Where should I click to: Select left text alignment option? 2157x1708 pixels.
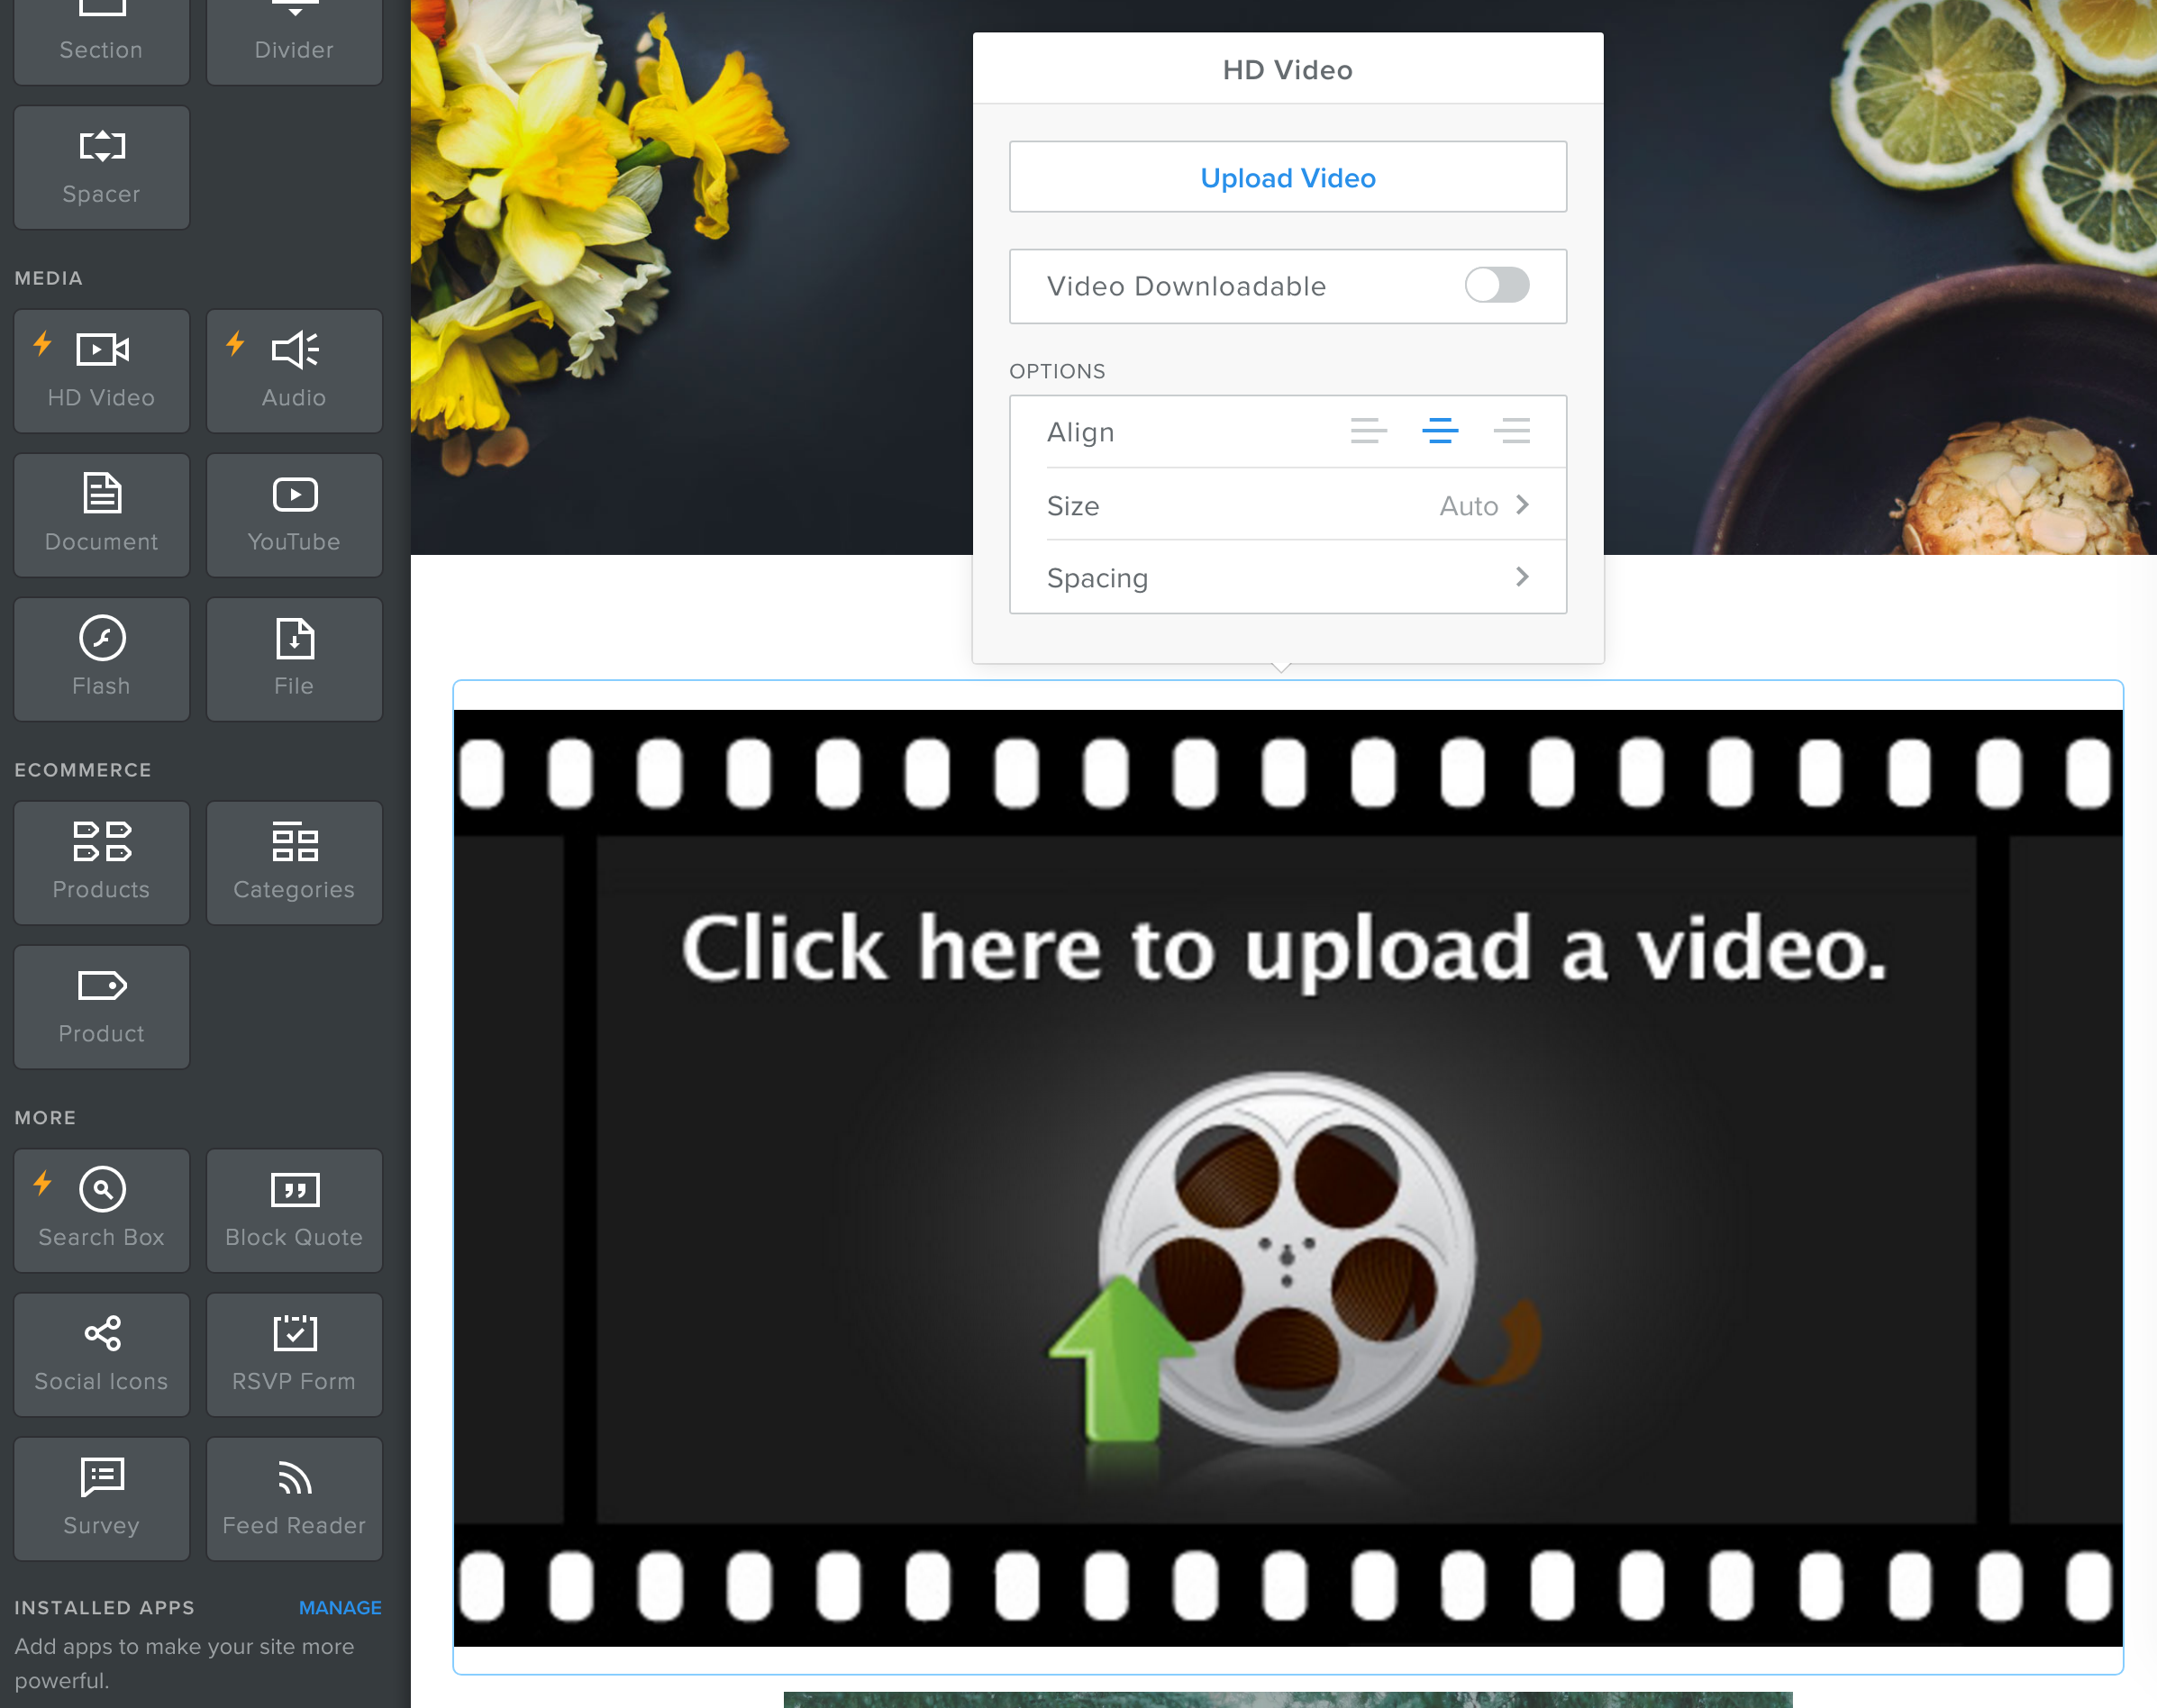point(1368,431)
